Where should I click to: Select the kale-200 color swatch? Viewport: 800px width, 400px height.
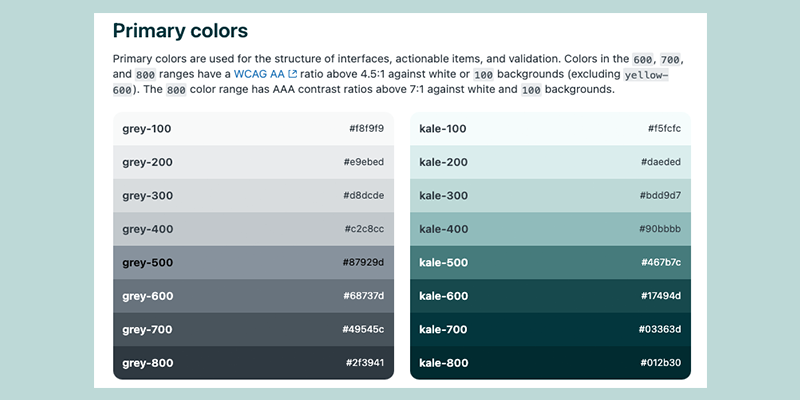pyautogui.click(x=551, y=162)
